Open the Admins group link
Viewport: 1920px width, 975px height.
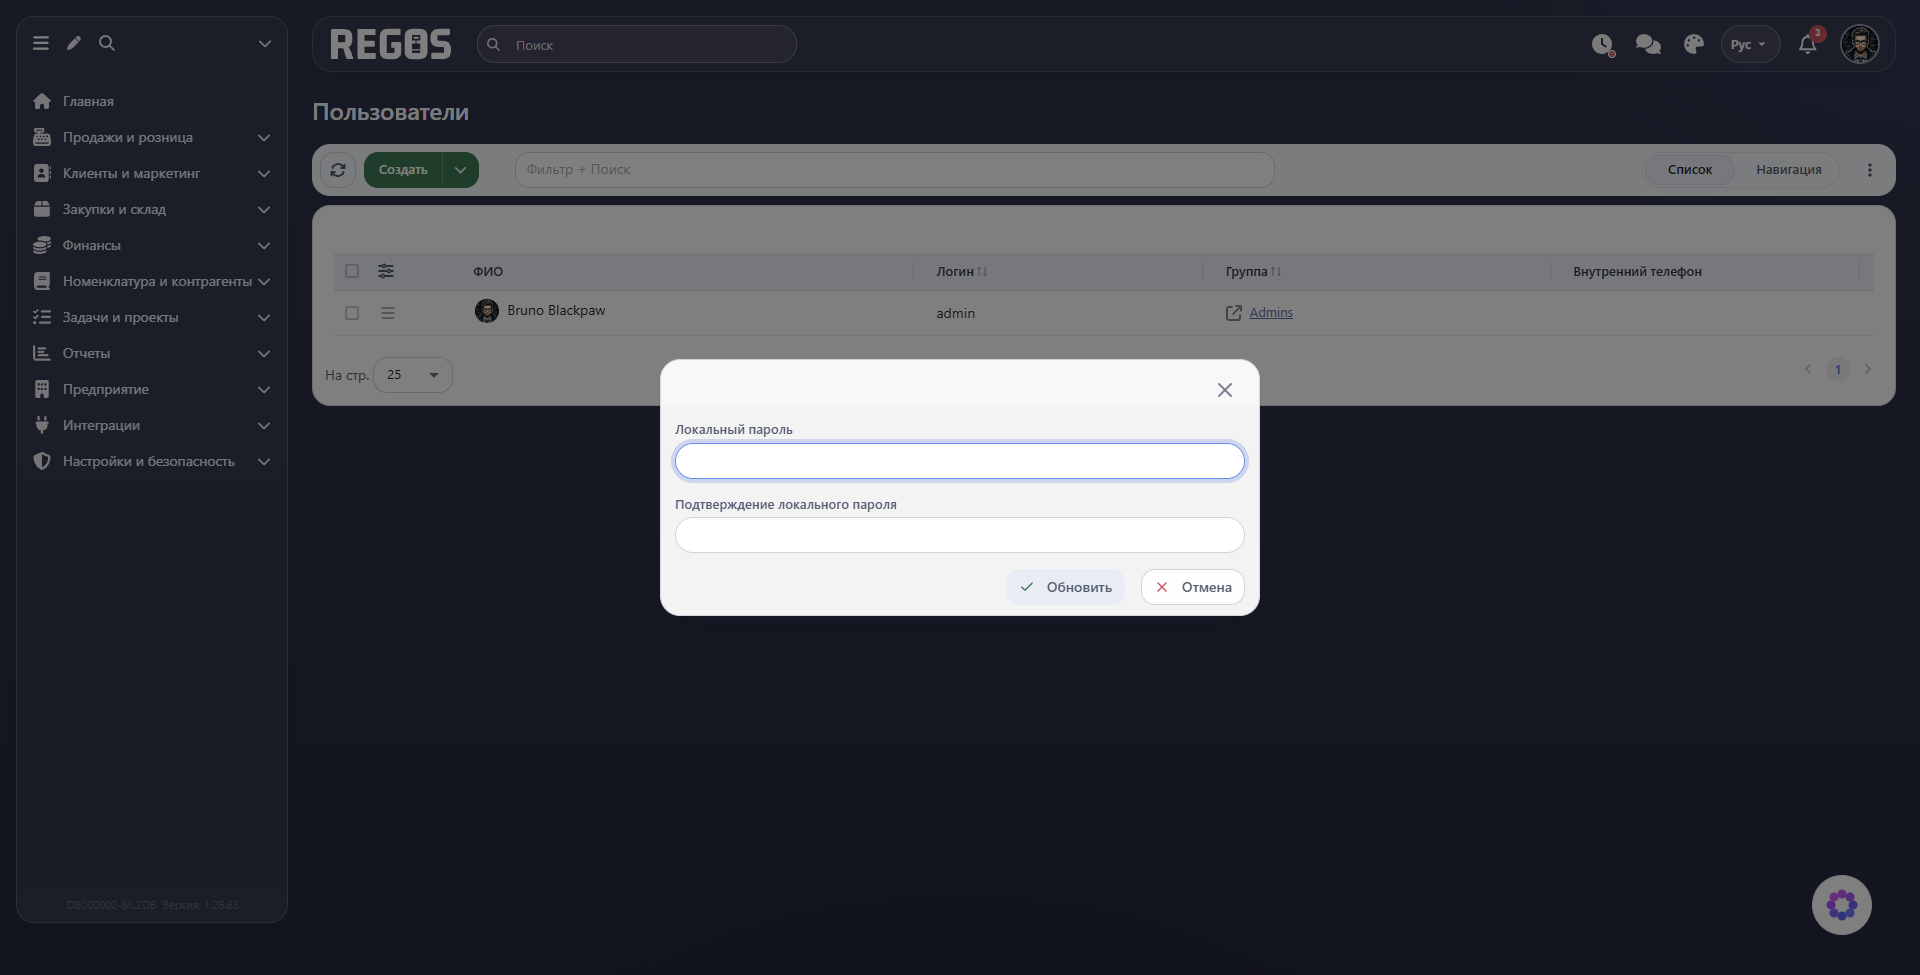pyautogui.click(x=1271, y=313)
